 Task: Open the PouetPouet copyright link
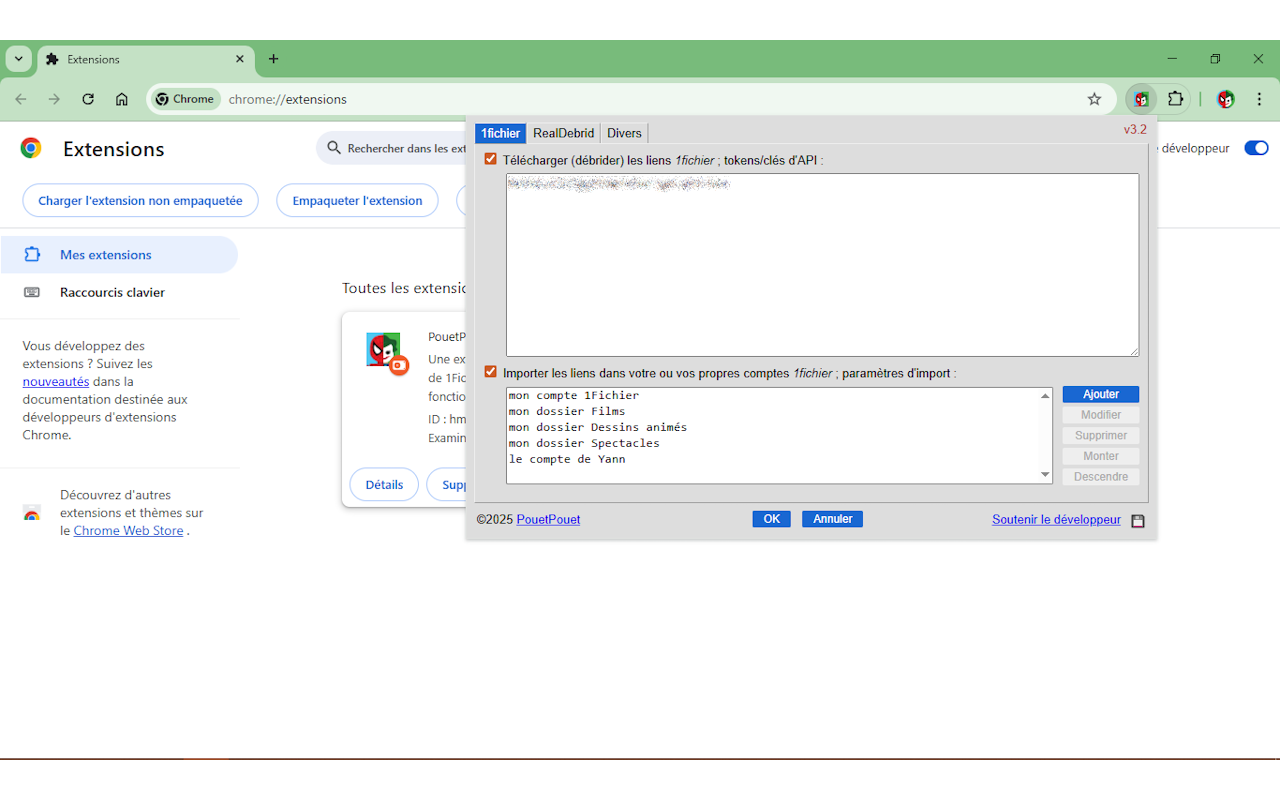tap(548, 520)
